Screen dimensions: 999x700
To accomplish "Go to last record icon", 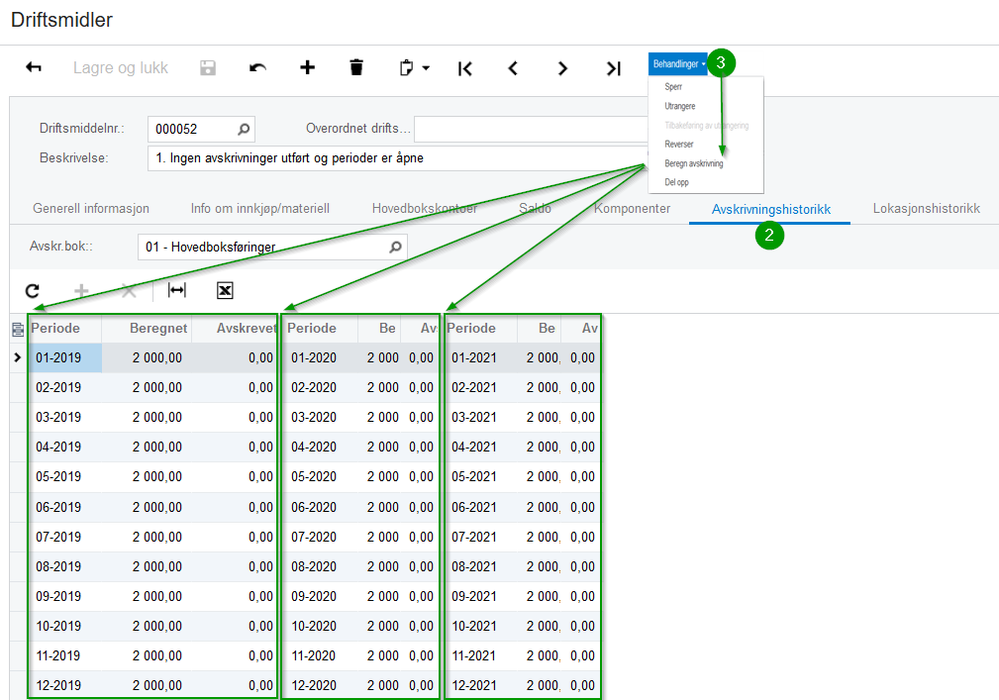I will 613,68.
